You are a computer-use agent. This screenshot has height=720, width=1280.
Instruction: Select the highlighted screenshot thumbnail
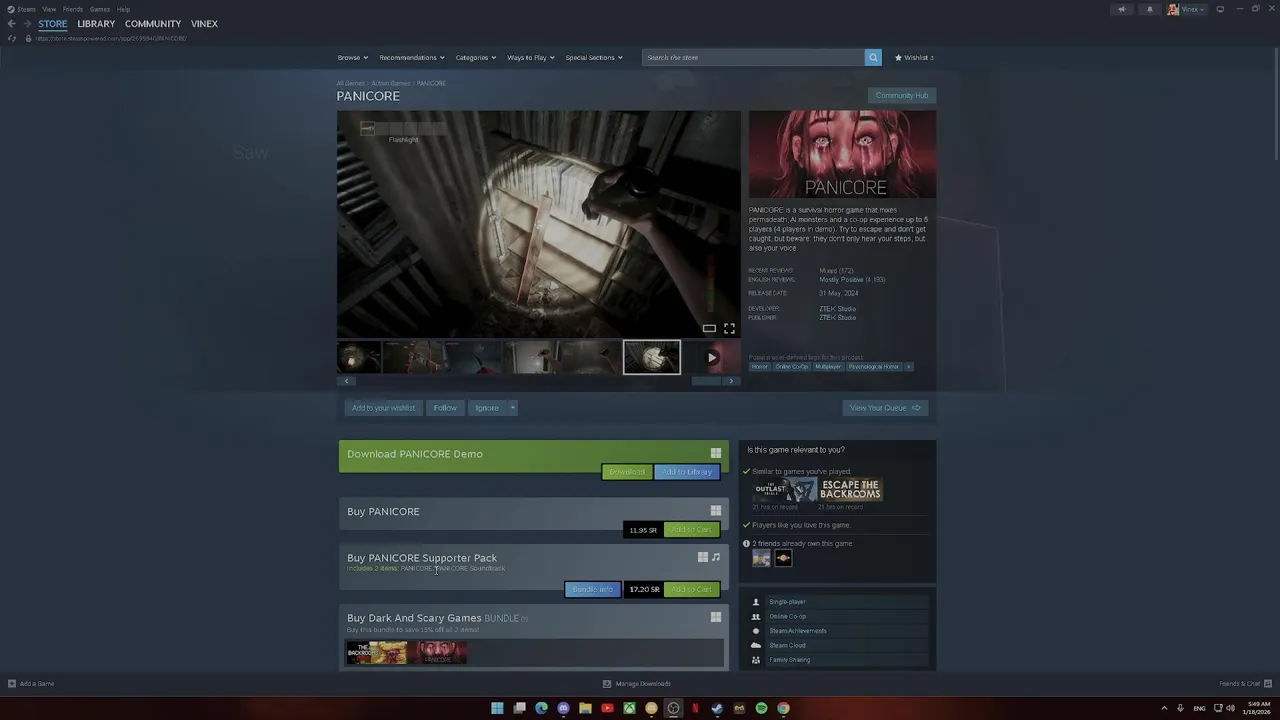[652, 357]
